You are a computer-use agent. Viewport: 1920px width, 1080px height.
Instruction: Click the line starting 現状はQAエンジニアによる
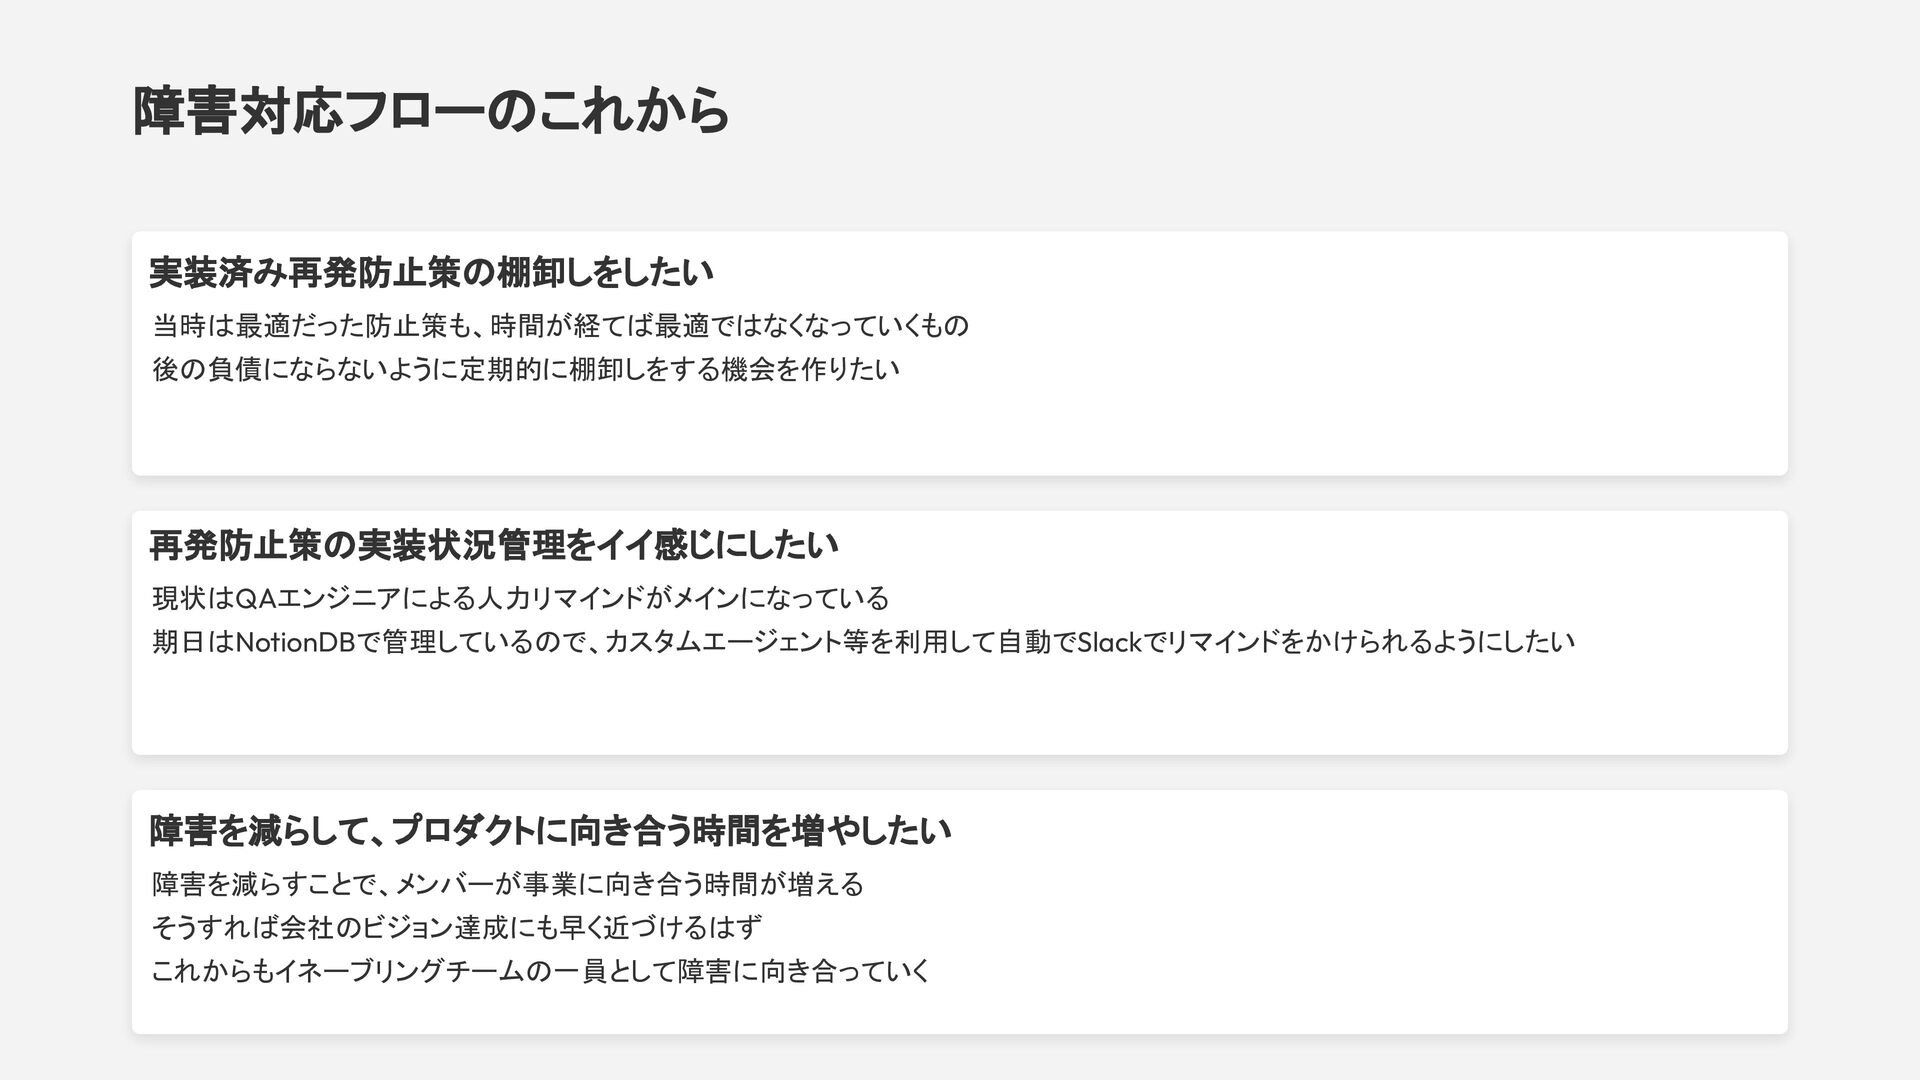tap(520, 599)
